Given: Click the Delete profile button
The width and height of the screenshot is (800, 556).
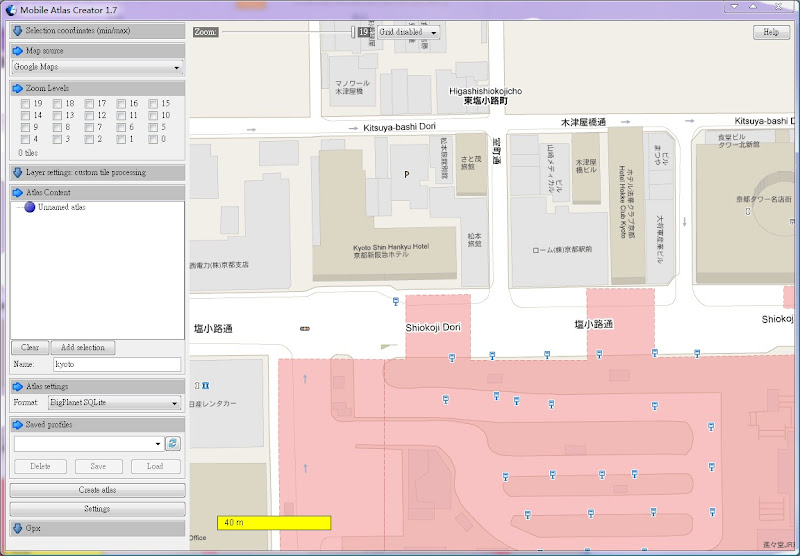Looking at the screenshot, I should pos(40,466).
